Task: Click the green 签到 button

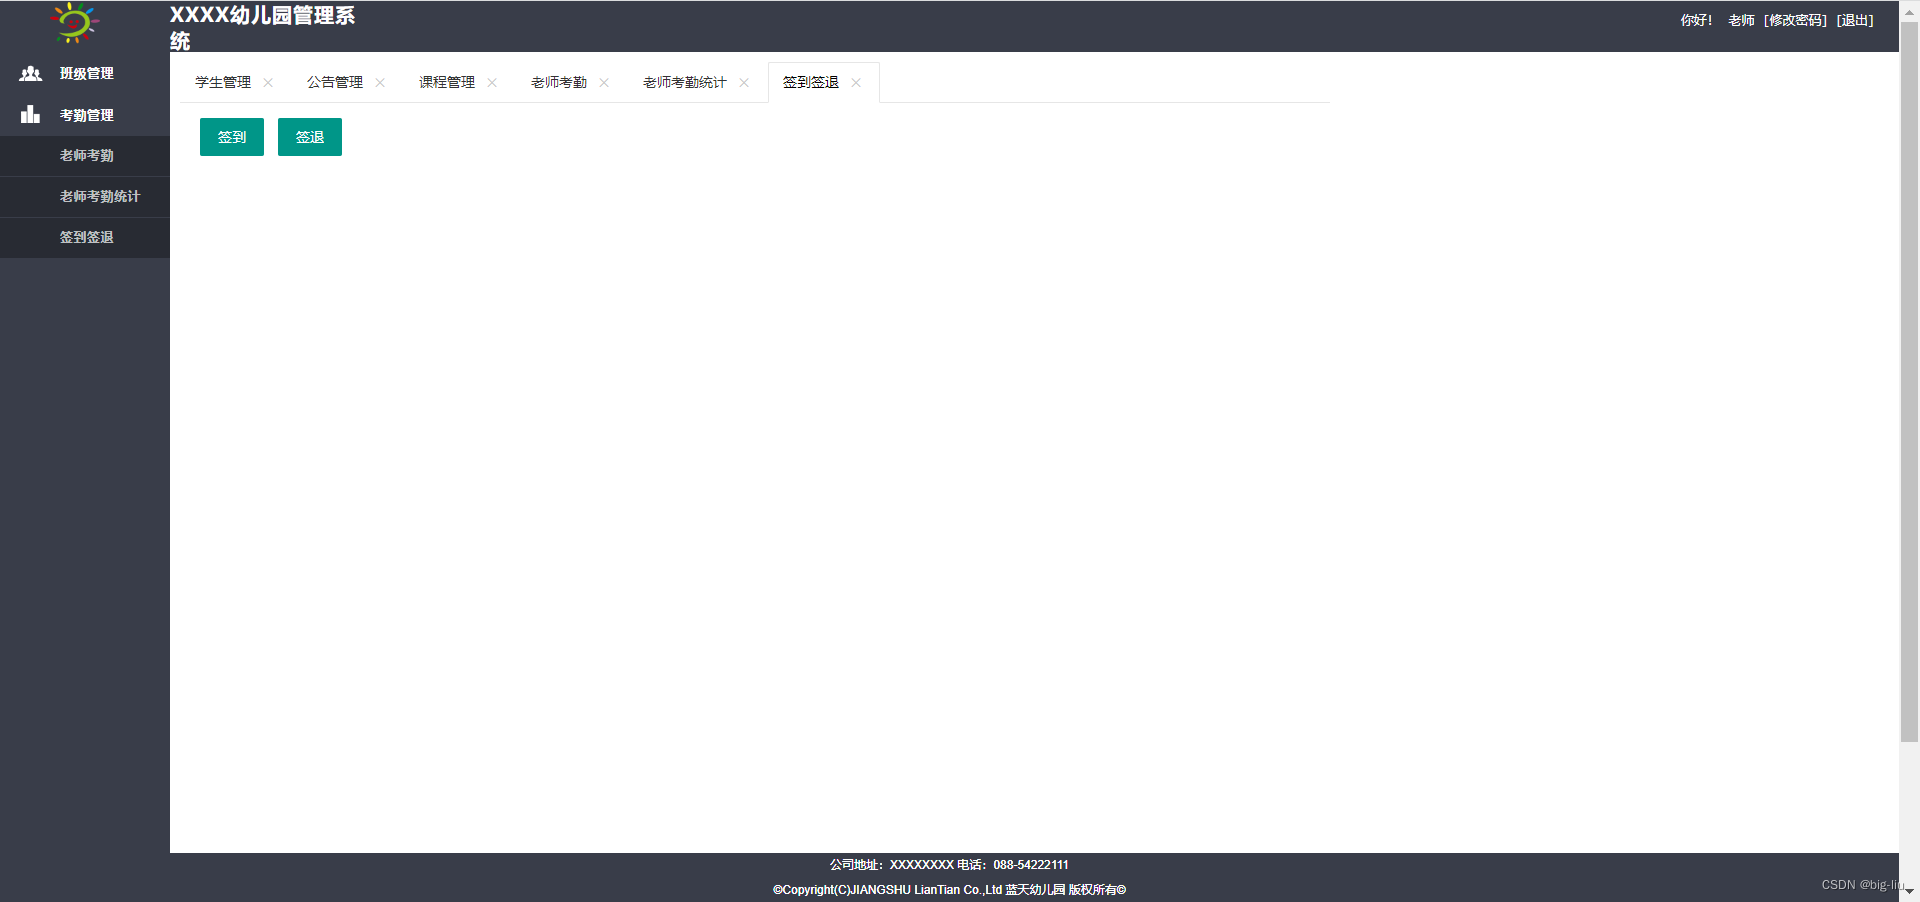Action: [x=232, y=137]
